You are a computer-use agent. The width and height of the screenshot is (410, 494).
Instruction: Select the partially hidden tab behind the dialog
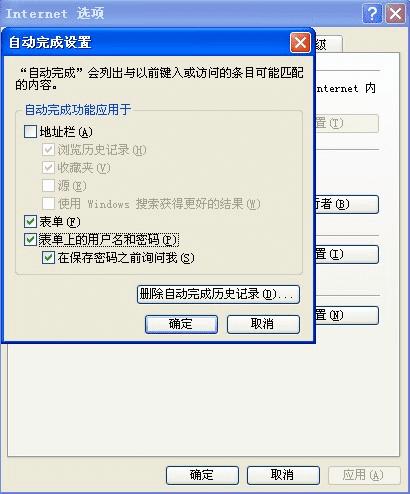pyautogui.click(x=329, y=44)
